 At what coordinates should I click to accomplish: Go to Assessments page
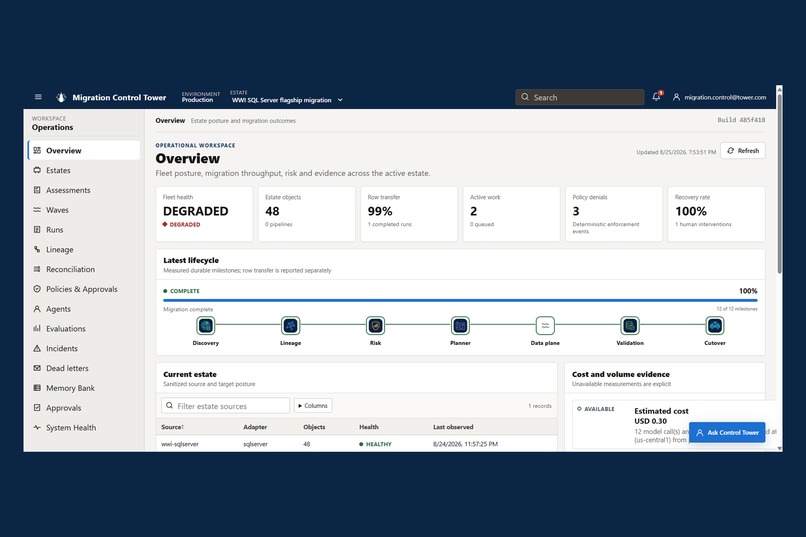pos(84,190)
